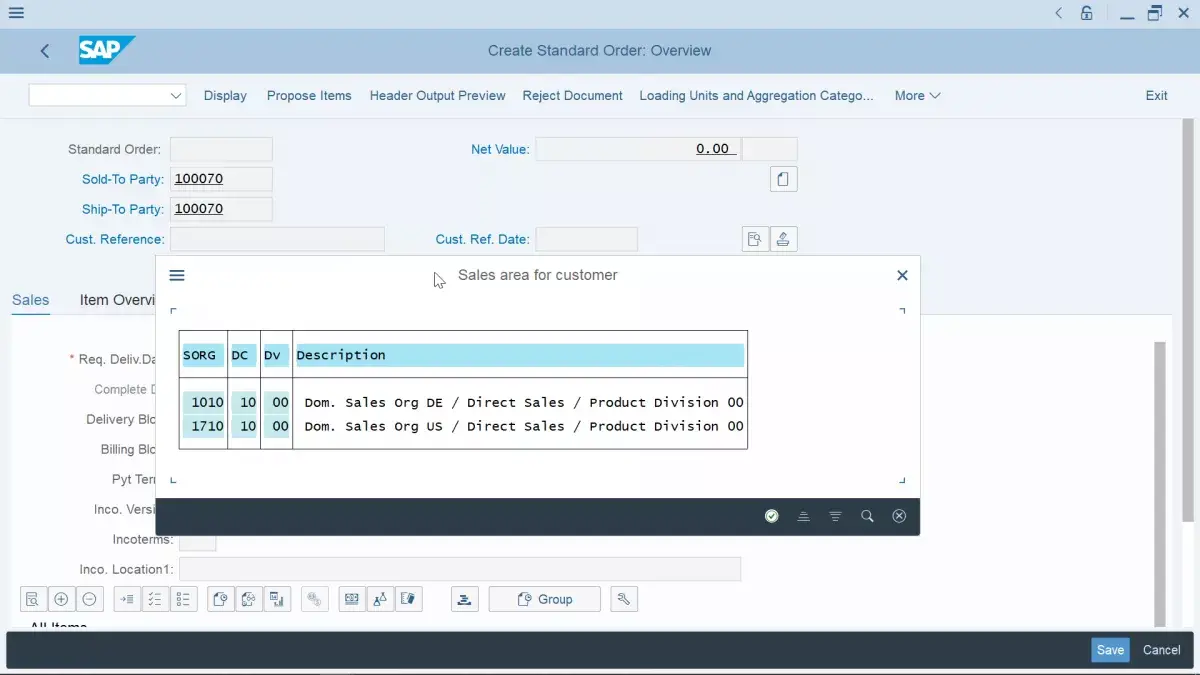
Task: Click the Cust. Reference input field
Action: coord(277,239)
